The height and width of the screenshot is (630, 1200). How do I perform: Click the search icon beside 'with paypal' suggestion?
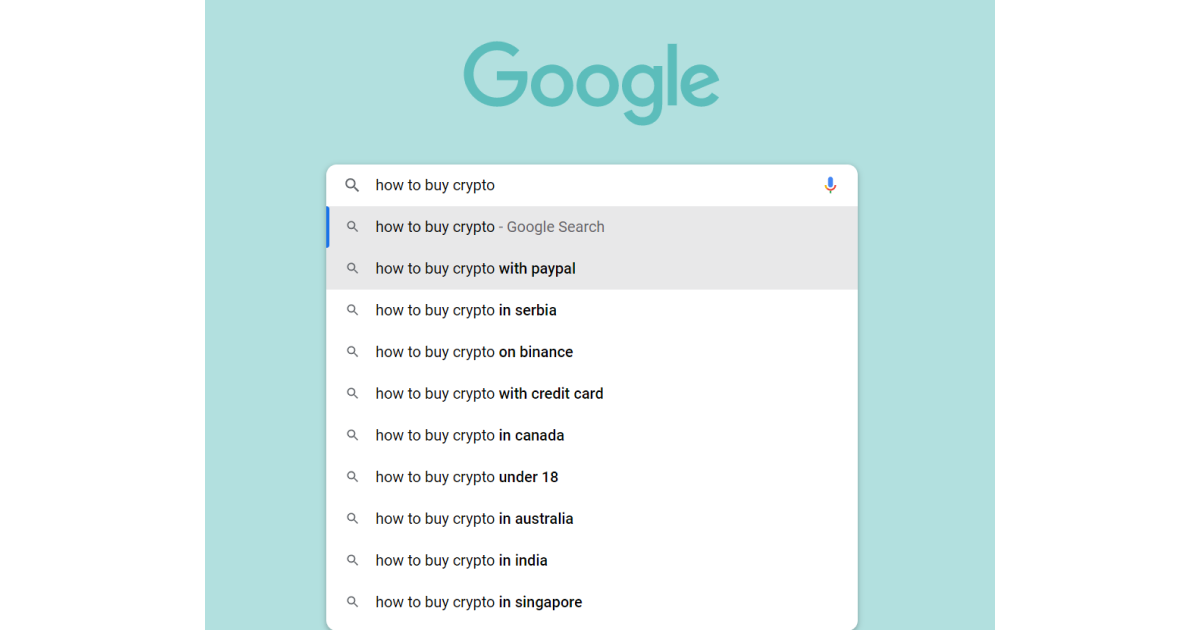click(352, 268)
